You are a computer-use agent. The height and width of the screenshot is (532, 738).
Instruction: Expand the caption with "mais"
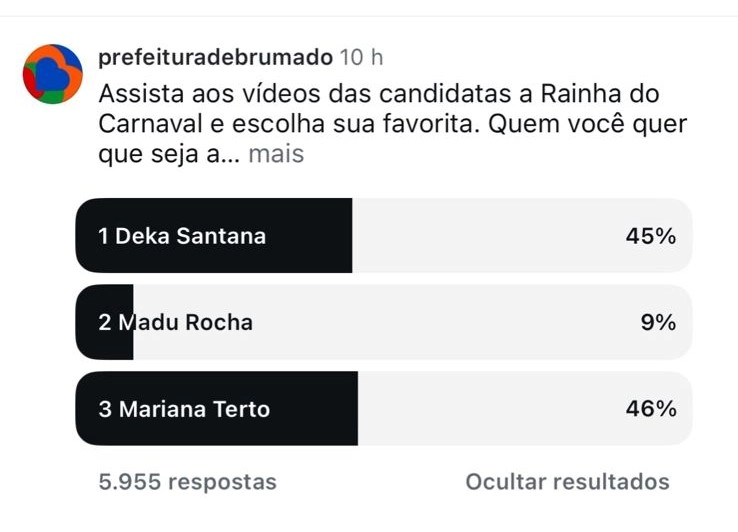point(276,155)
